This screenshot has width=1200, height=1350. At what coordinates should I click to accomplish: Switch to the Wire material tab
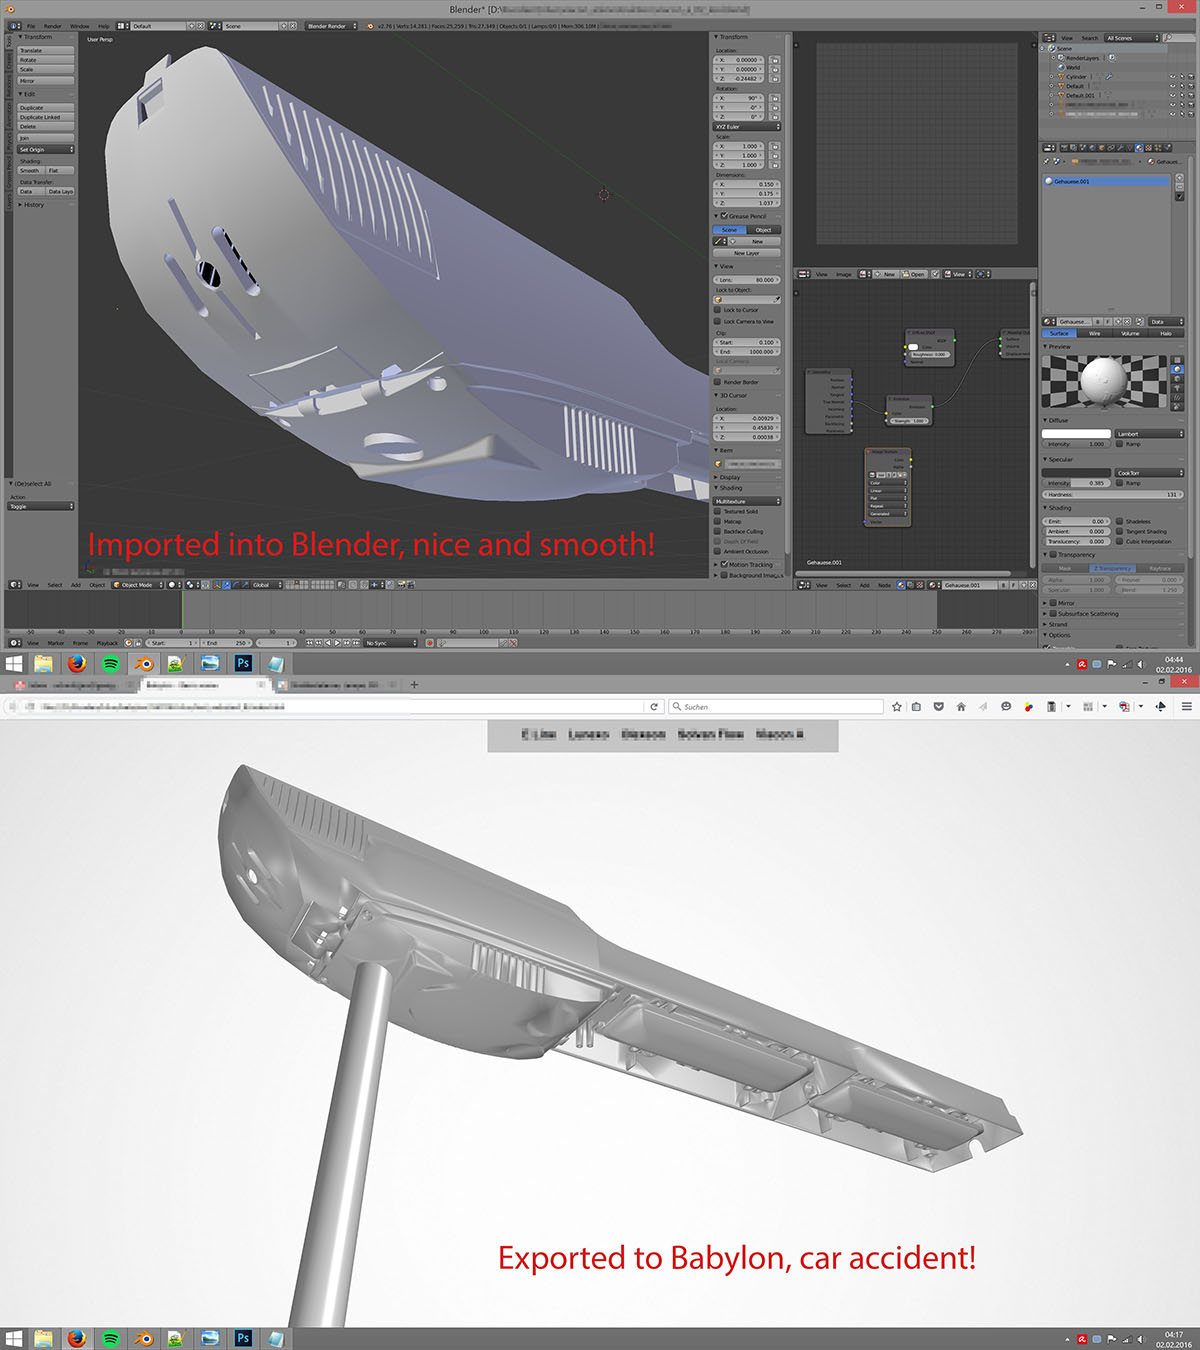pyautogui.click(x=1094, y=333)
